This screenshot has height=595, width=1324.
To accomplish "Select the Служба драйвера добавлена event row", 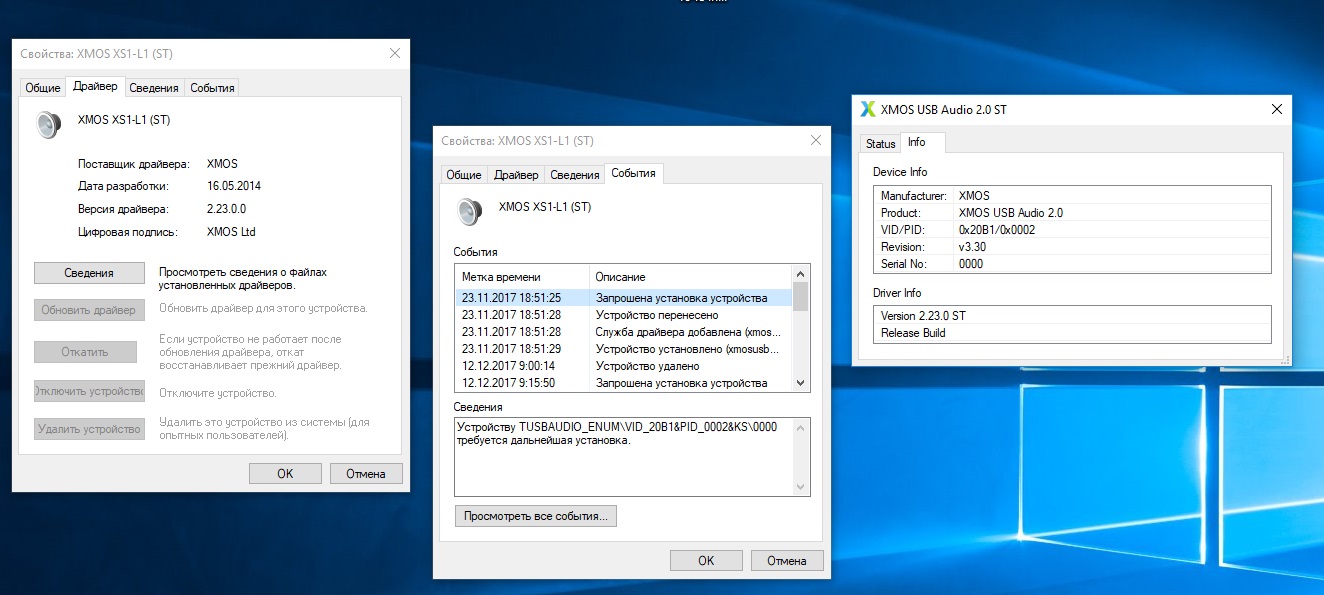I will [624, 332].
